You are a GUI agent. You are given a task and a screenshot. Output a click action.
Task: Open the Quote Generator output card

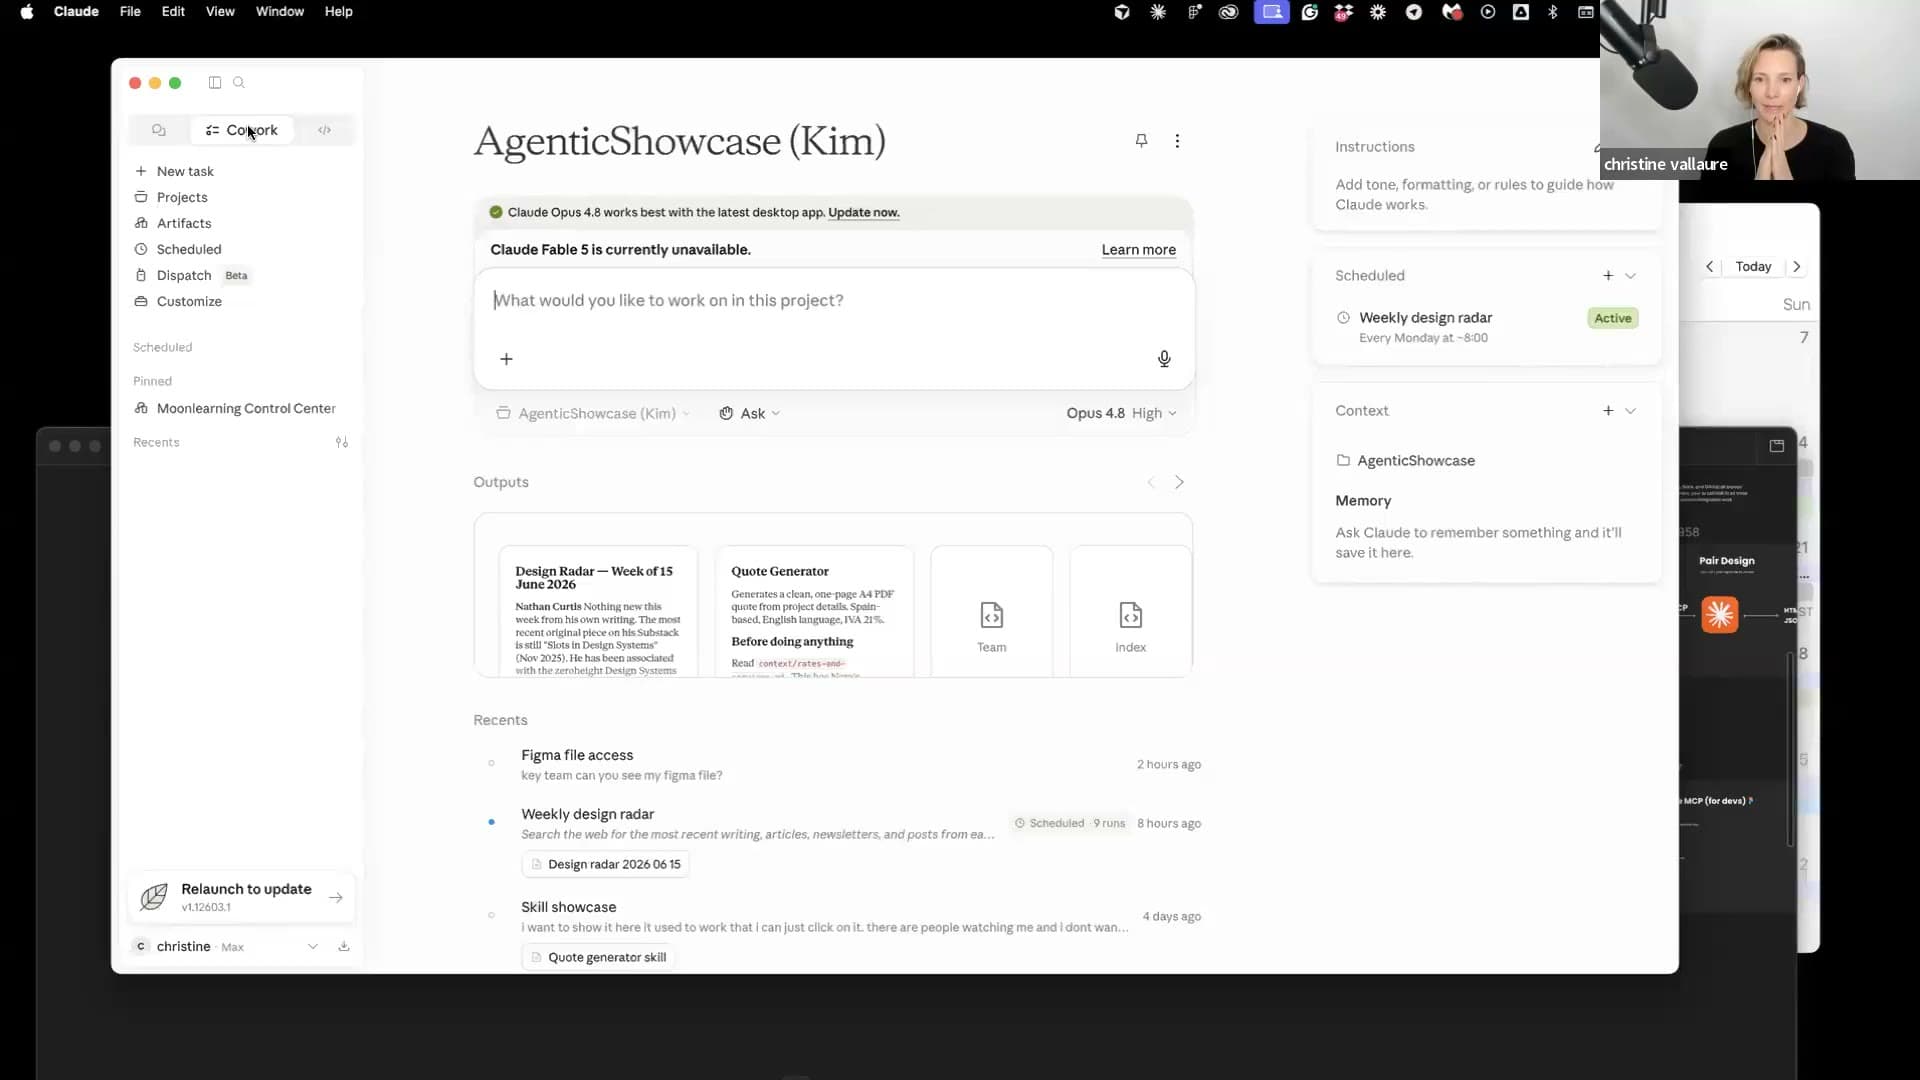point(814,612)
